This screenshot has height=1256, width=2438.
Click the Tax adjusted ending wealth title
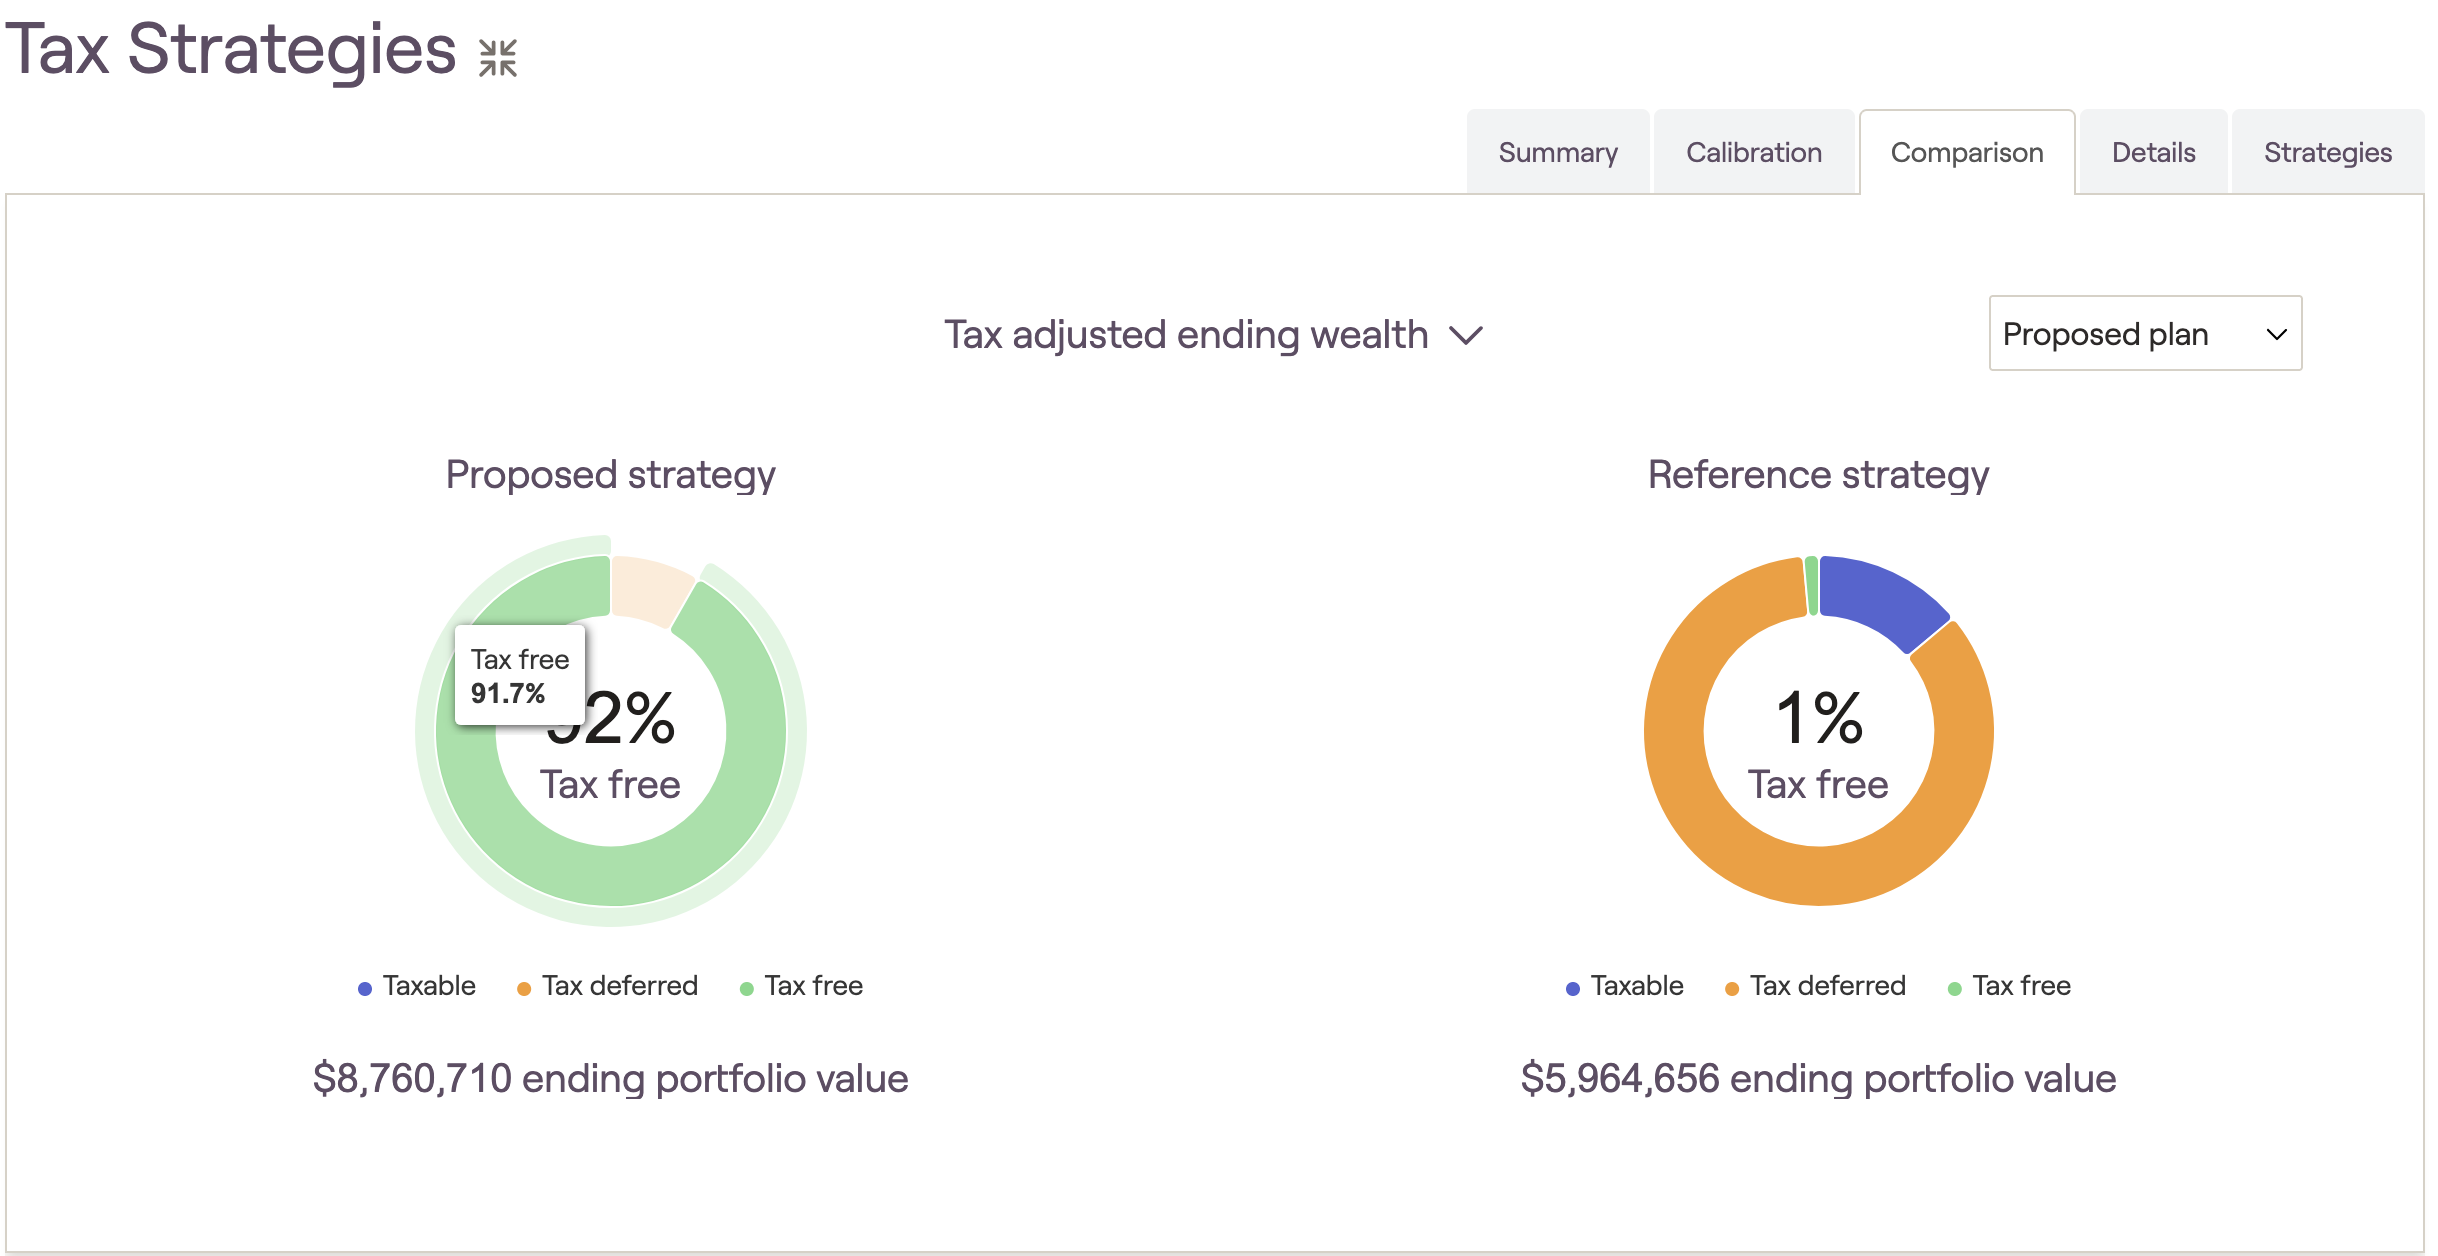click(1186, 335)
